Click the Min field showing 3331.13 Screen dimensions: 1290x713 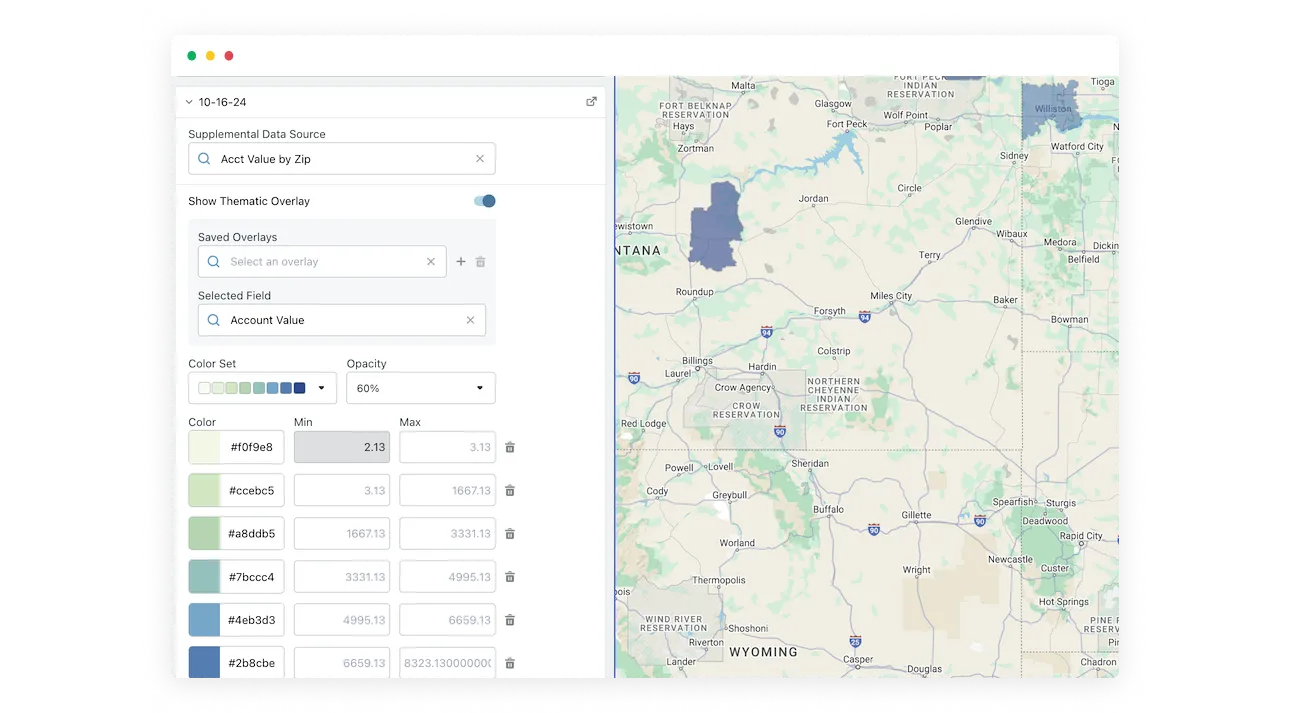342,577
